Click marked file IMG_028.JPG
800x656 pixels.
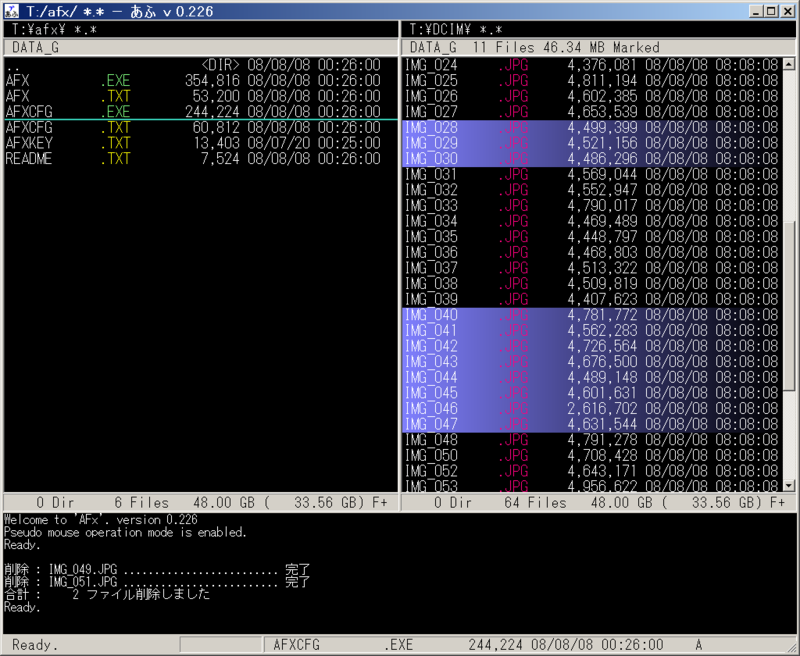(x=592, y=128)
